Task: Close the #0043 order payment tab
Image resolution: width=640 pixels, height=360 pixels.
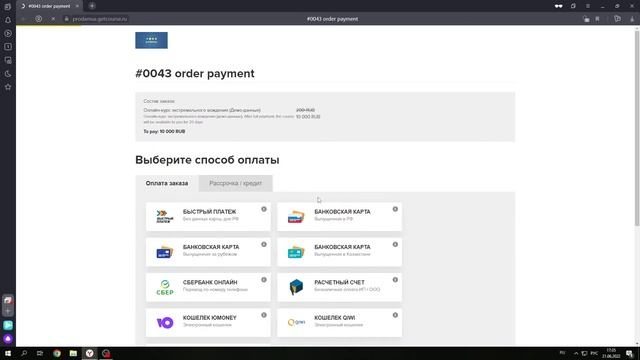Action: pos(77,6)
